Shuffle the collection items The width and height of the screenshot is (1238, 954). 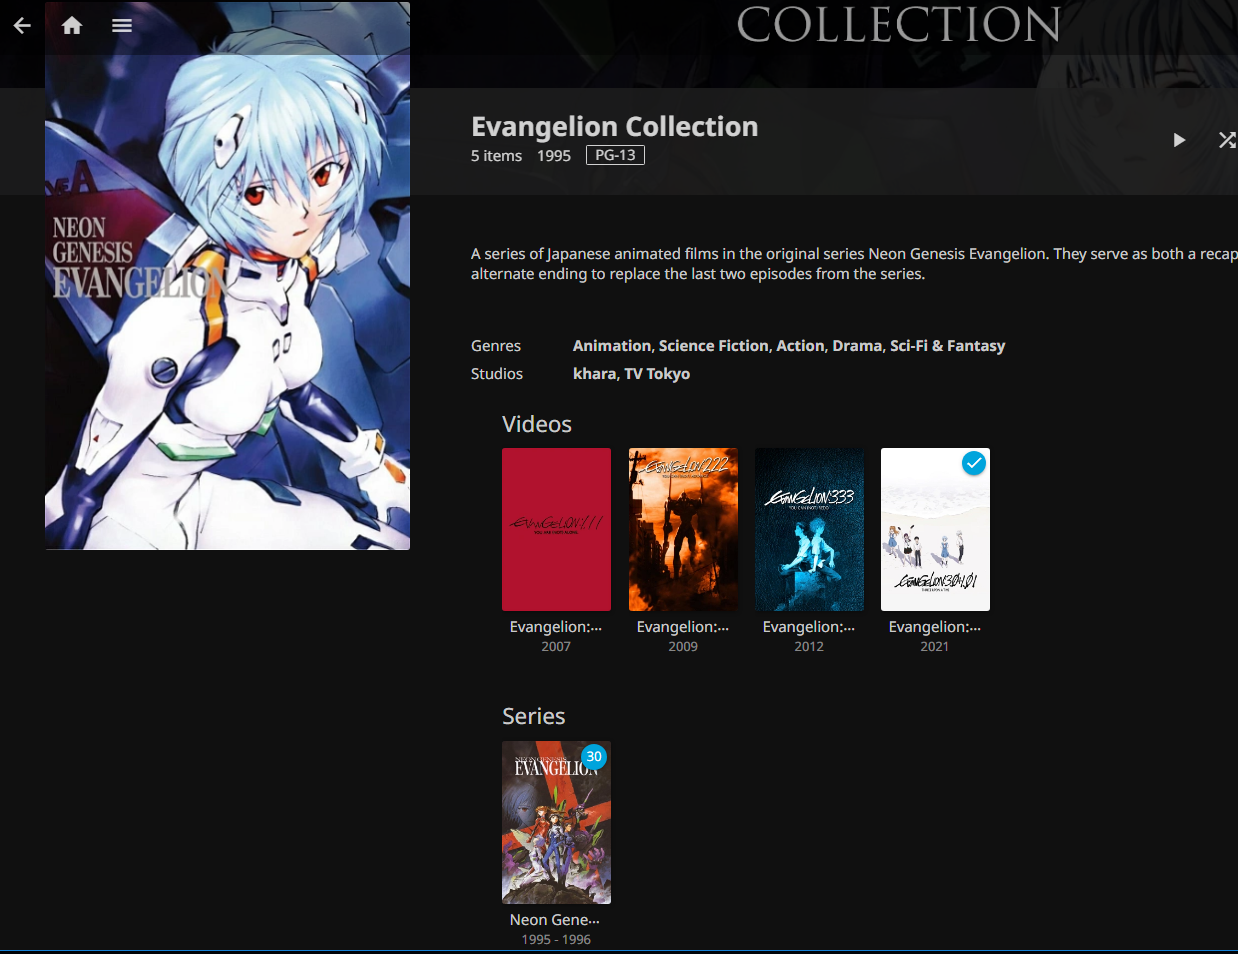1226,140
